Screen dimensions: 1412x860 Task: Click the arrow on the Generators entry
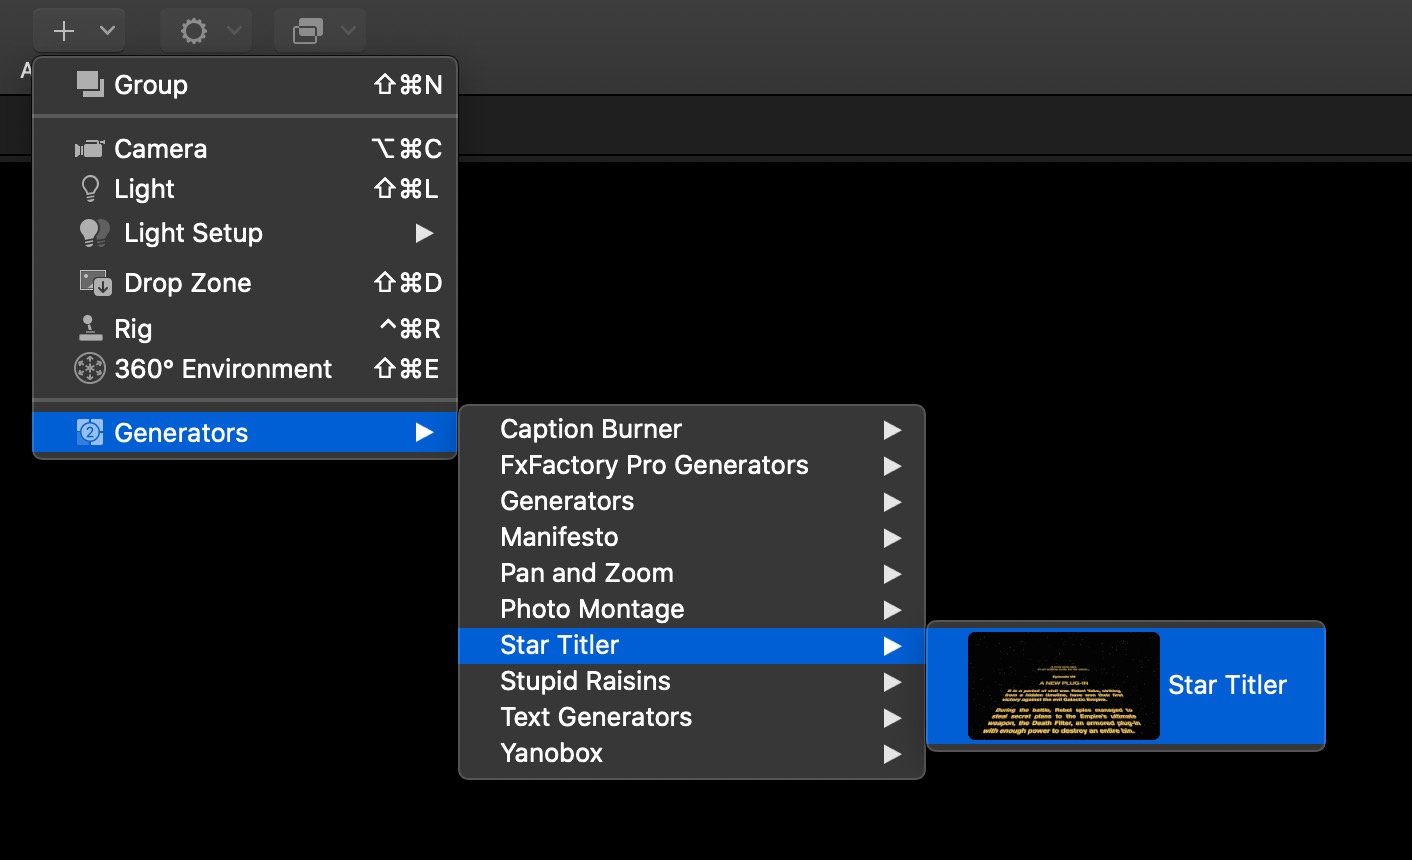tap(424, 432)
